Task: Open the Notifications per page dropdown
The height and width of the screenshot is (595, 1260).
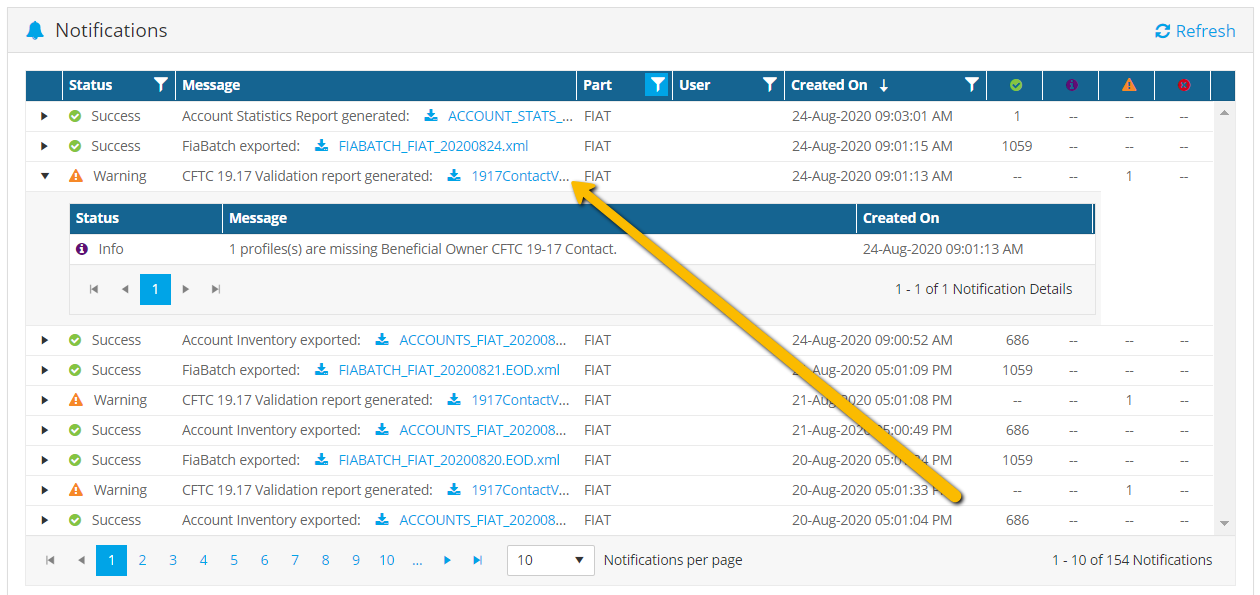Action: (551, 560)
